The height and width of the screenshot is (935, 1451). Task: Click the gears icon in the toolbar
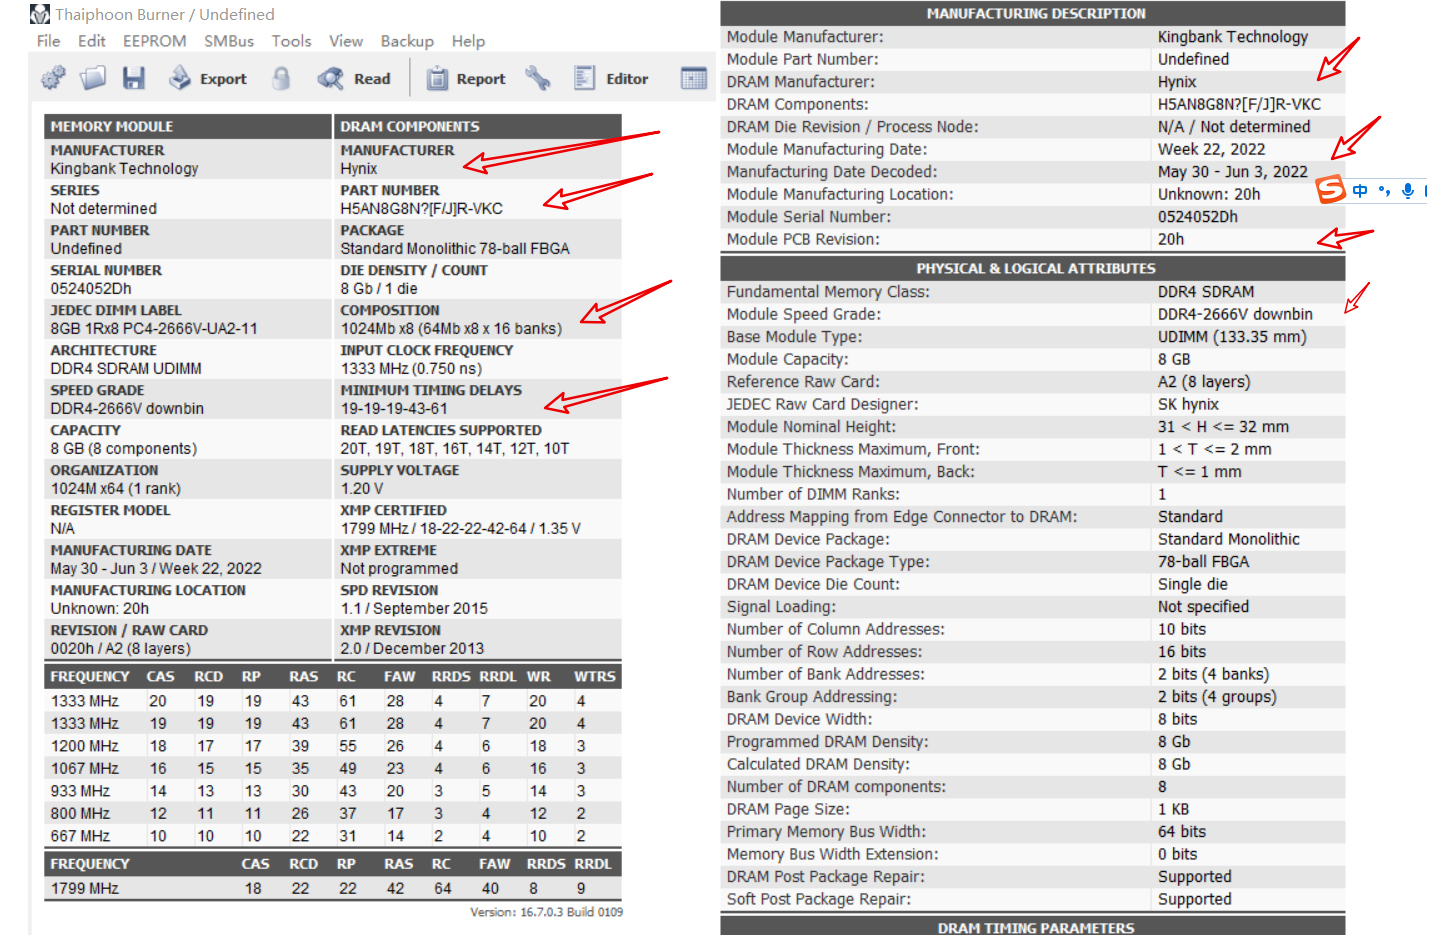tap(53, 78)
